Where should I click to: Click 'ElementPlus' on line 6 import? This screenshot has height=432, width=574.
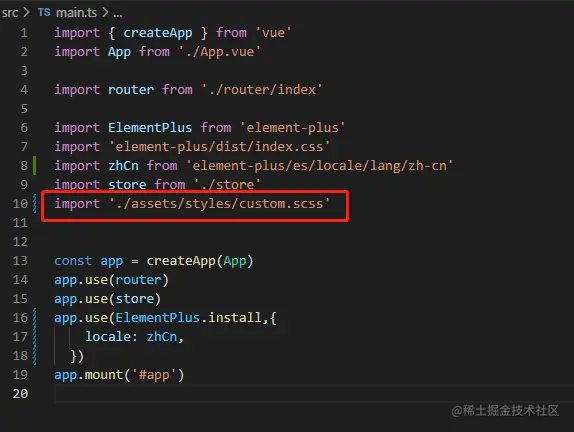tap(150, 127)
